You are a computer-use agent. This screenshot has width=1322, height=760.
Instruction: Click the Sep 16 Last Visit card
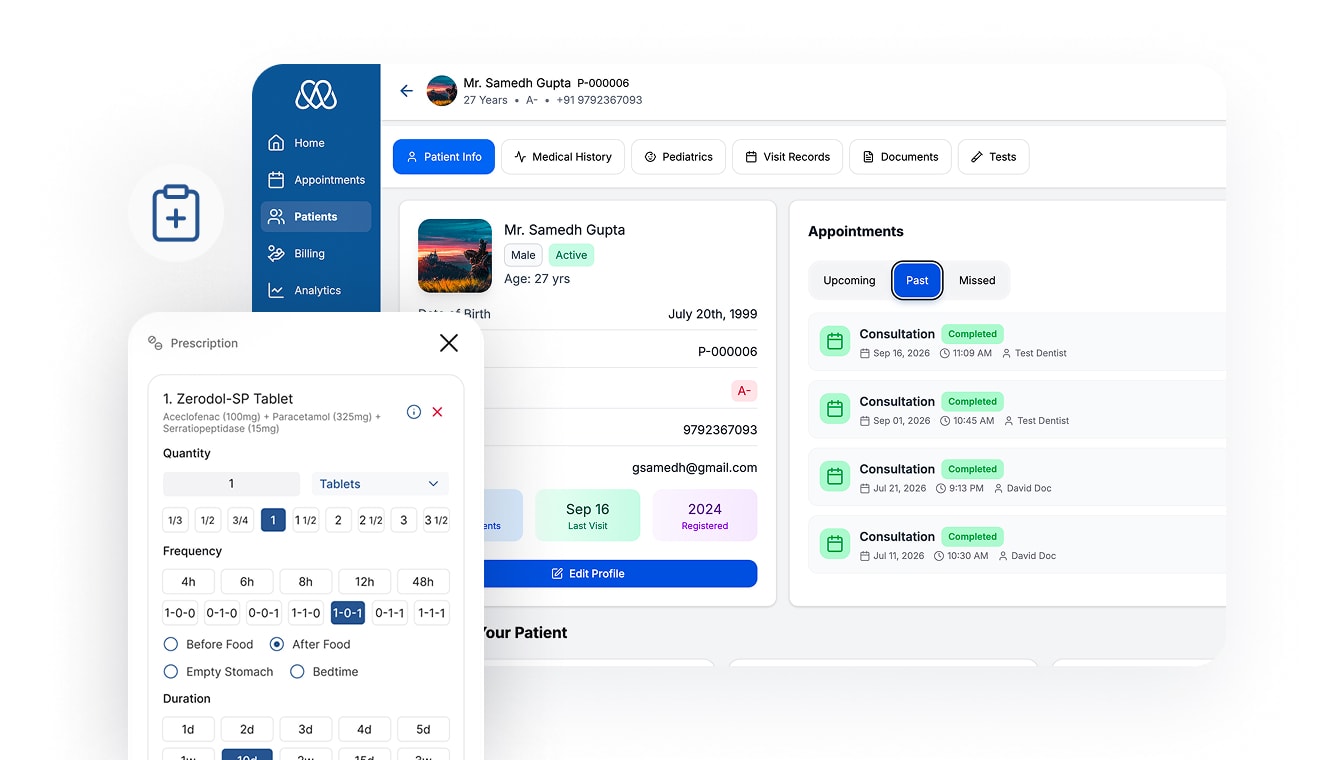[x=588, y=516]
